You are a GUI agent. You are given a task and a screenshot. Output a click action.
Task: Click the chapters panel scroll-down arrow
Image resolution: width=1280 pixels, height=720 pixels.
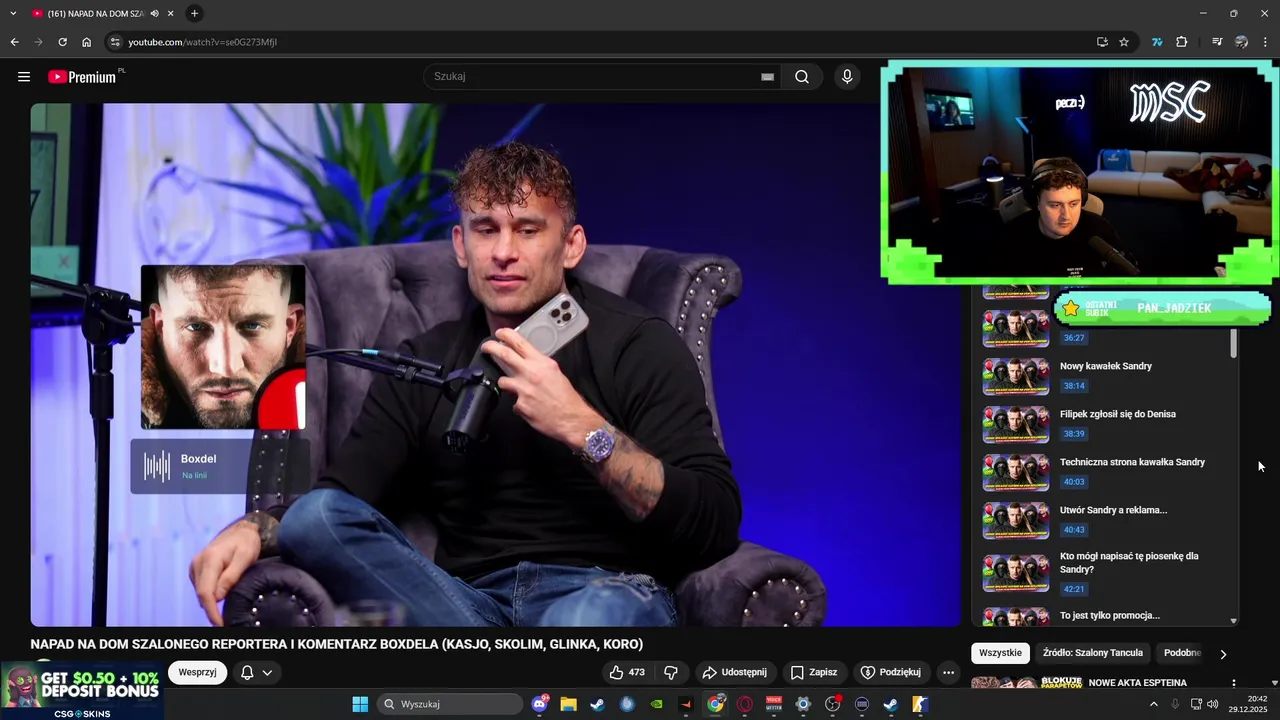pyautogui.click(x=1233, y=621)
